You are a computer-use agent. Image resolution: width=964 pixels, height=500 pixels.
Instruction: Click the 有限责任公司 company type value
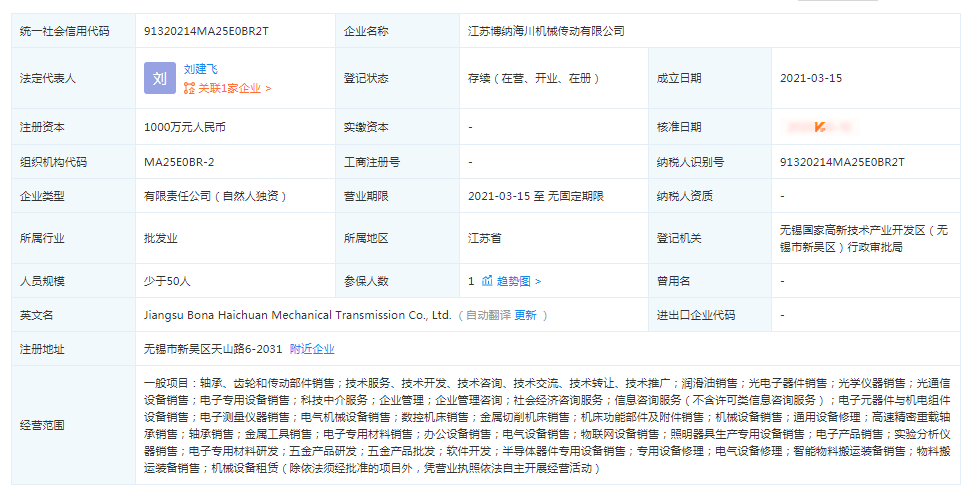pos(215,196)
